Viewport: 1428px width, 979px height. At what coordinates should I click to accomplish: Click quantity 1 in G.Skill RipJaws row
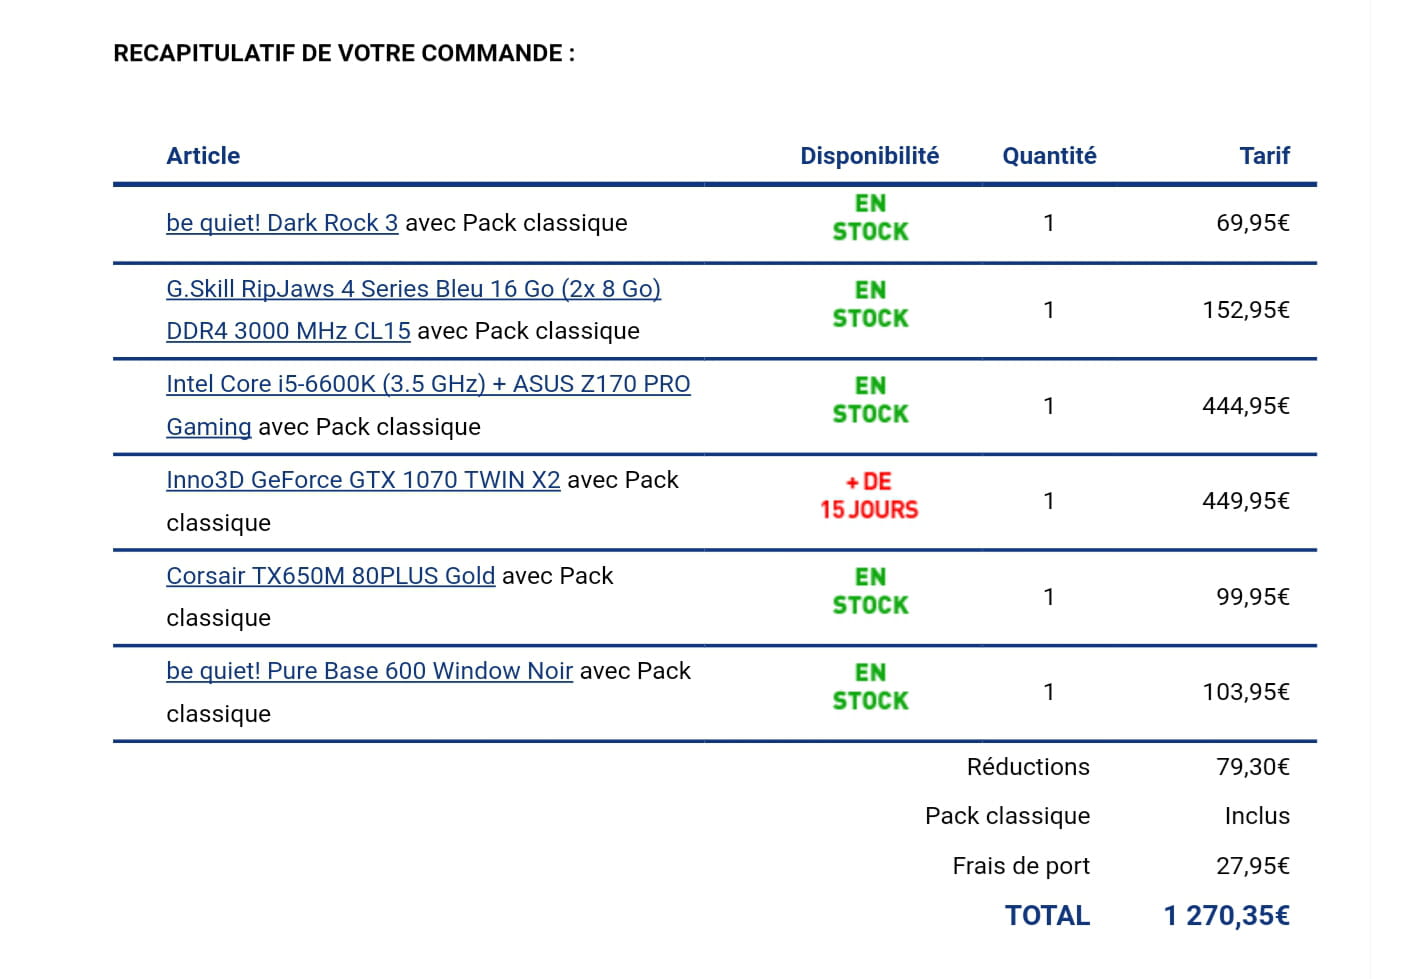pyautogui.click(x=1049, y=310)
